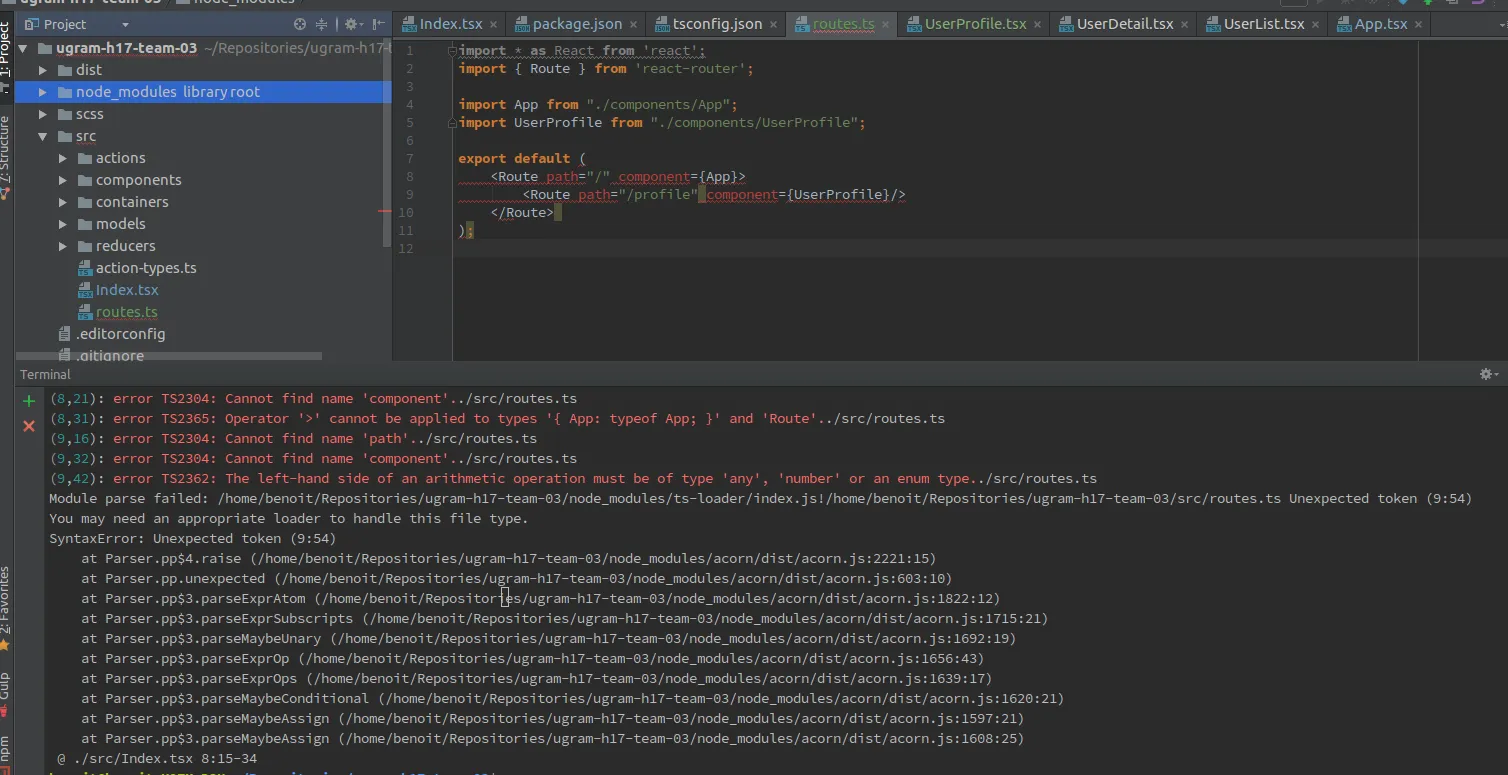The image size is (1508, 775).
Task: Select routes.ts in the project tree
Action: pos(126,312)
